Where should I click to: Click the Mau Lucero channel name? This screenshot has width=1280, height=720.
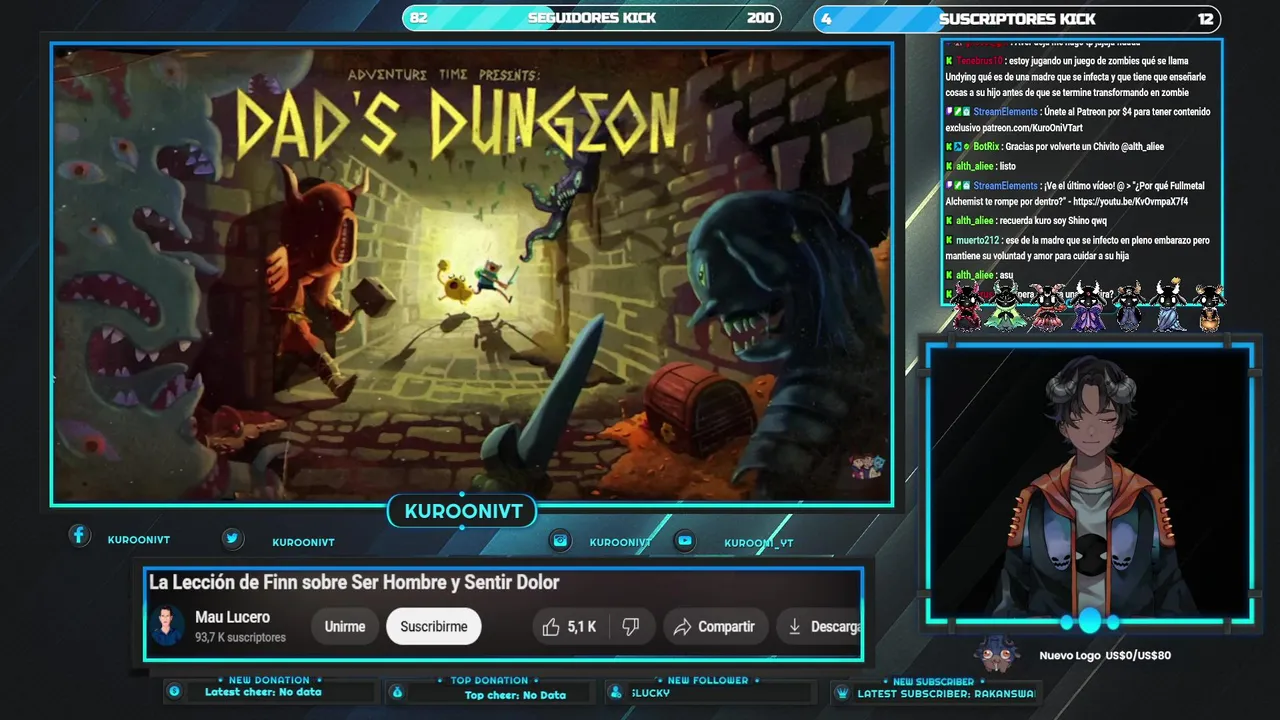point(232,617)
